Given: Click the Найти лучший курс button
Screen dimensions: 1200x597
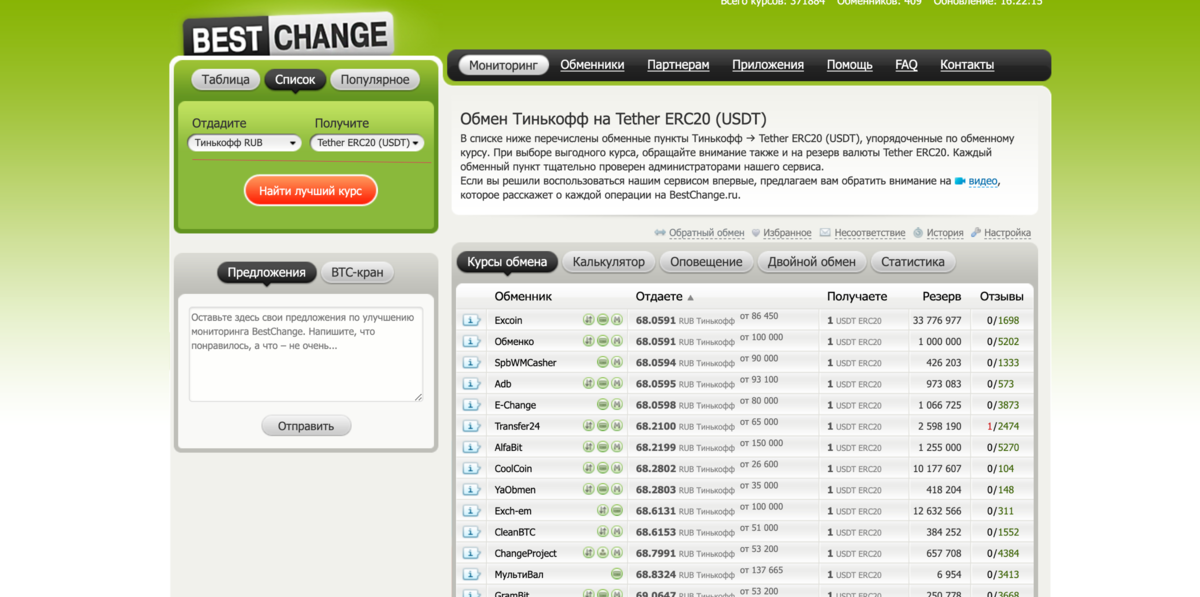Looking at the screenshot, I should pos(310,190).
